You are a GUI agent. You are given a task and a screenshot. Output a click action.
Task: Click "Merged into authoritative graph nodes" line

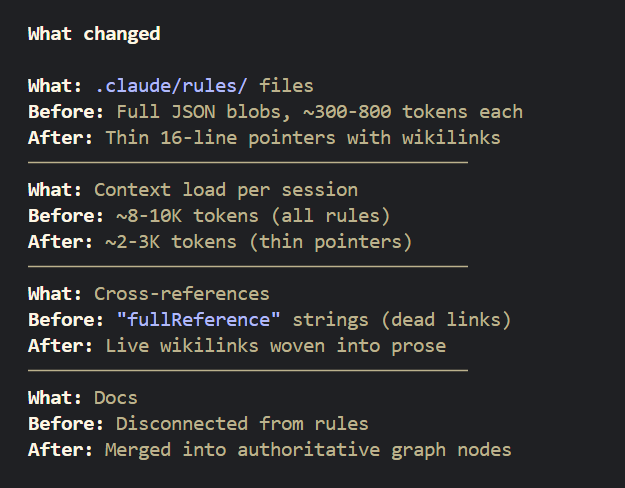pyautogui.click(x=308, y=450)
